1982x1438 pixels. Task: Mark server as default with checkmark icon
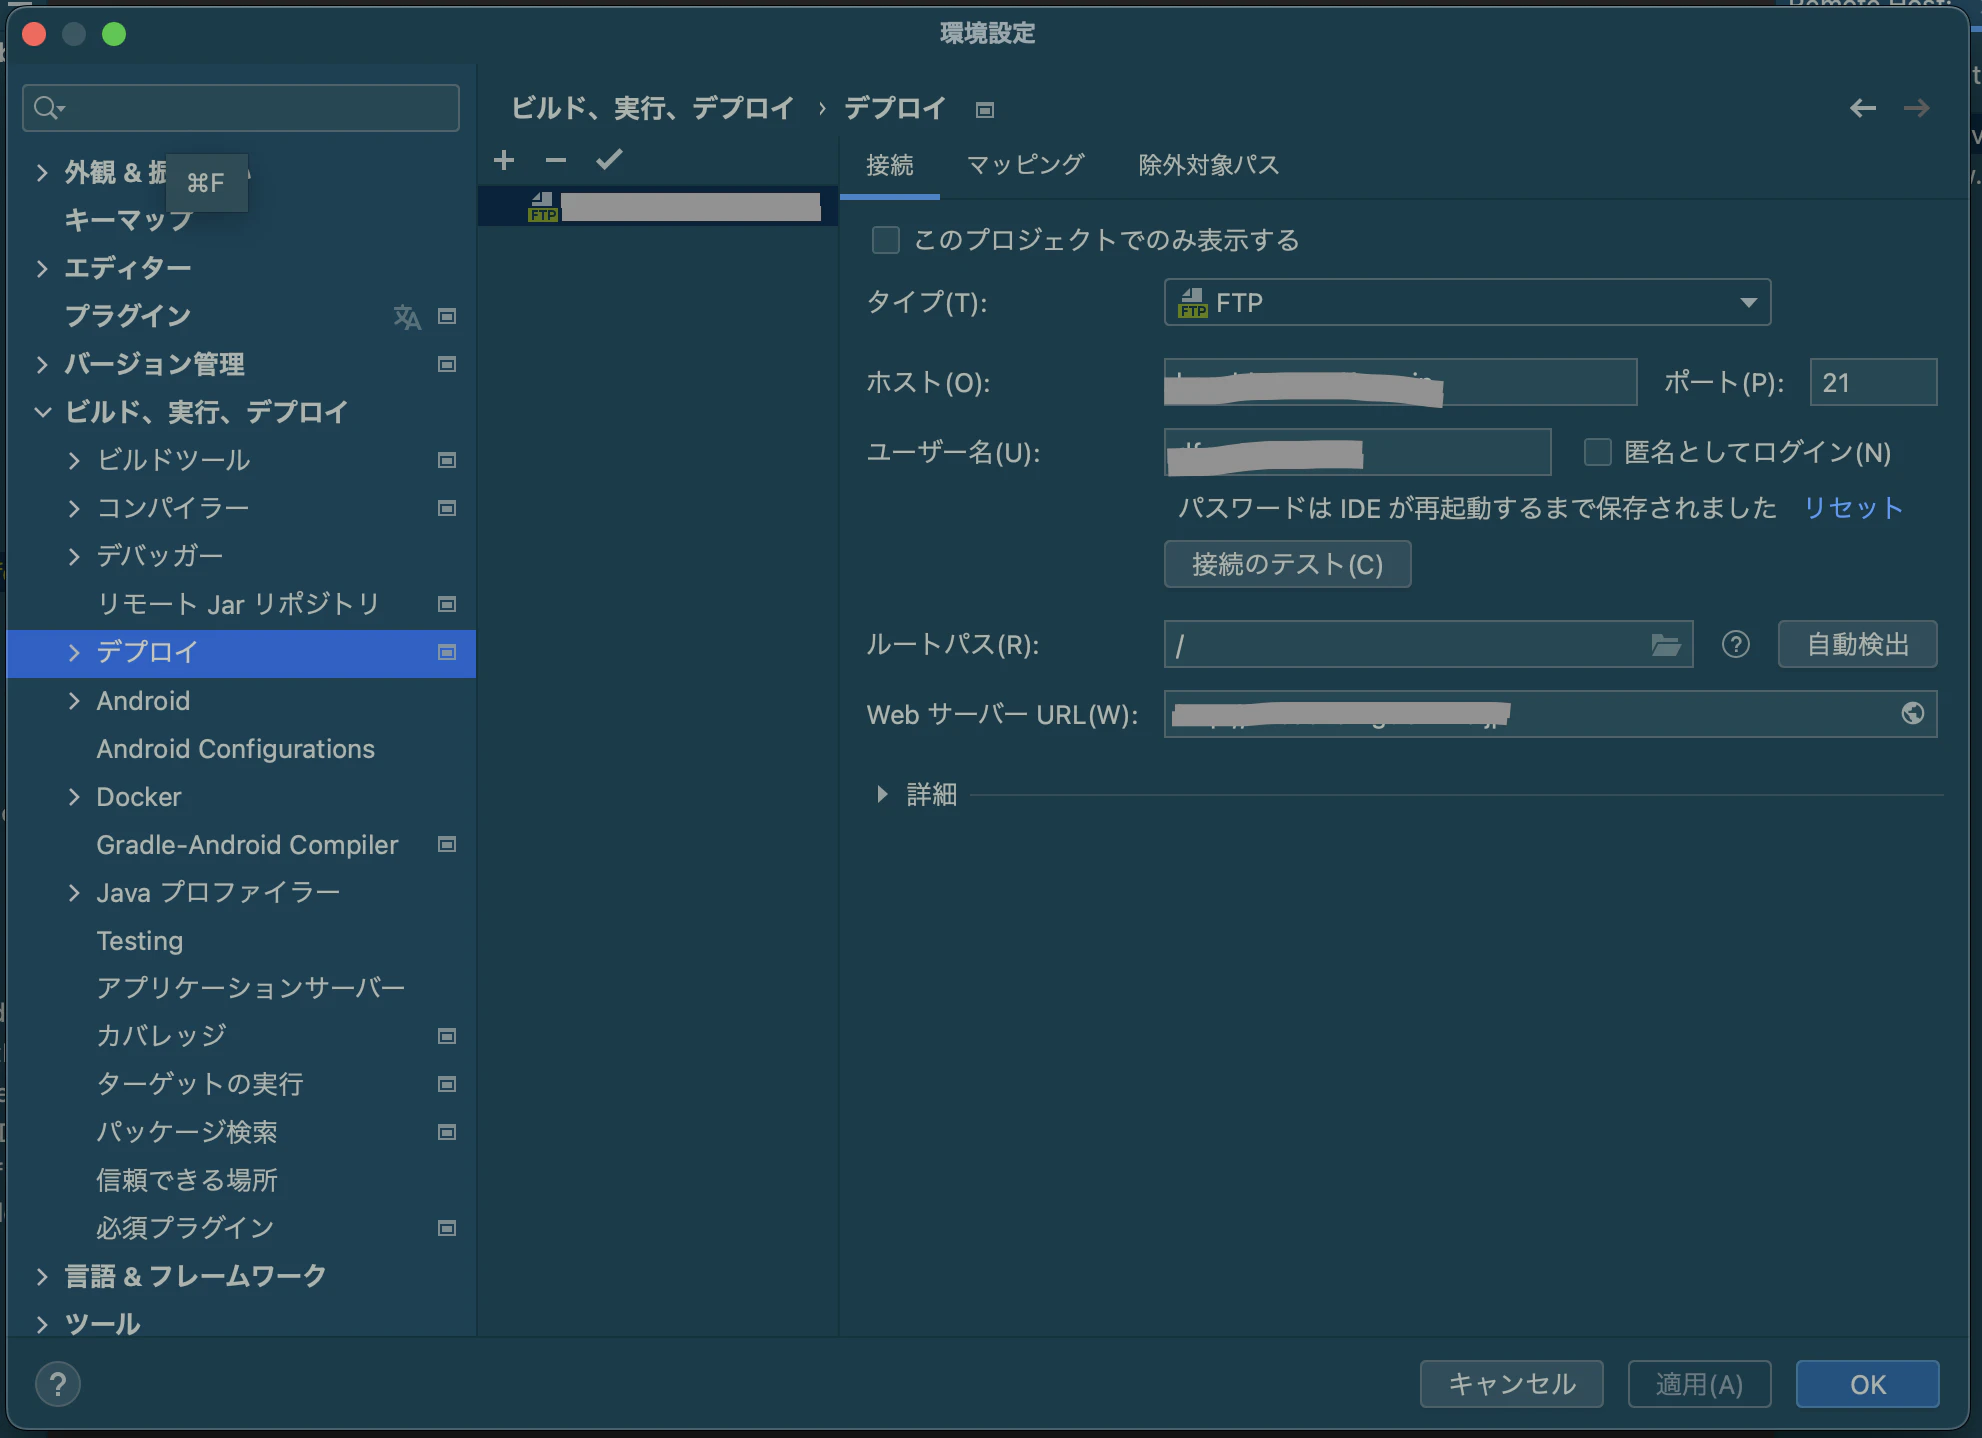point(609,160)
